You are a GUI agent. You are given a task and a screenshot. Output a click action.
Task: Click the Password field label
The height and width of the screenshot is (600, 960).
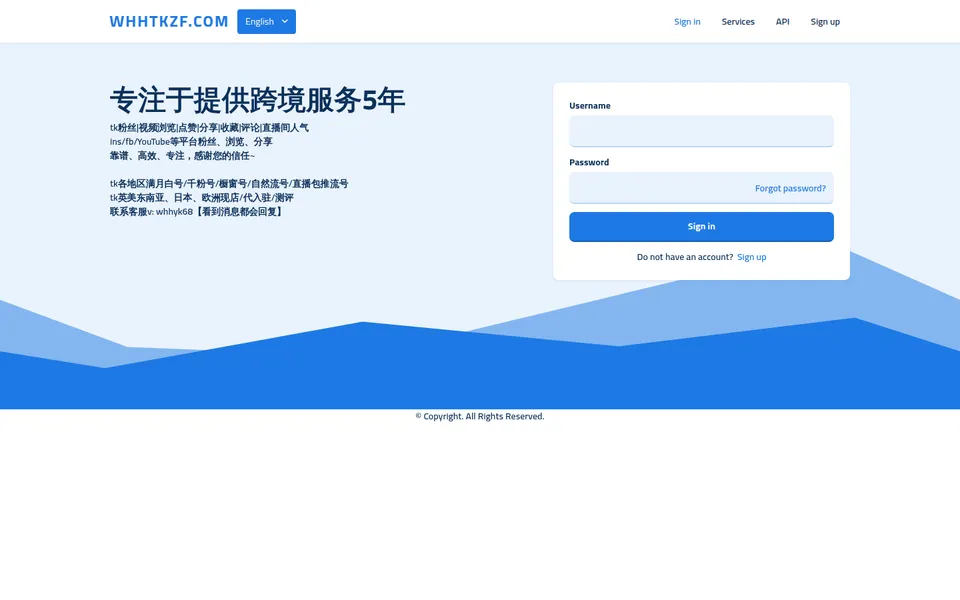[x=589, y=162]
